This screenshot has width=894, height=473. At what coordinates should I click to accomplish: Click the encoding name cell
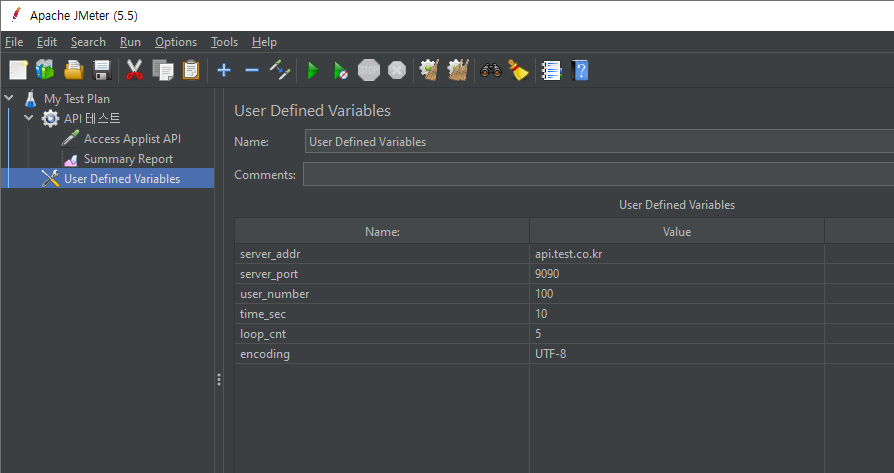tap(382, 353)
